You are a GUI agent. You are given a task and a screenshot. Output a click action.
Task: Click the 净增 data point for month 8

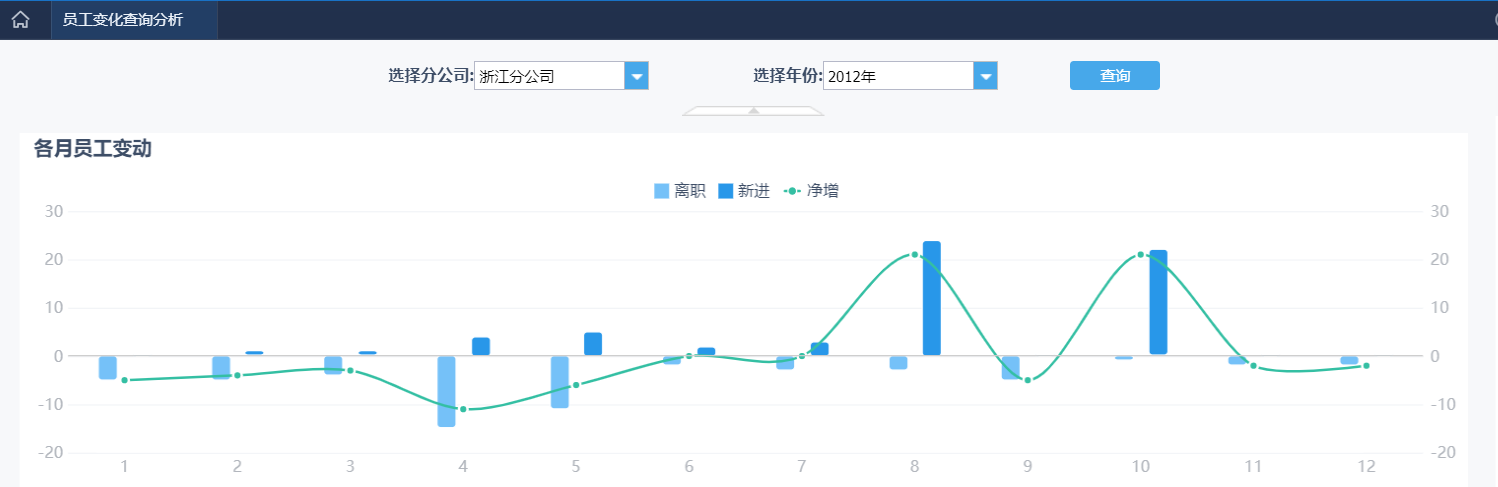click(914, 255)
